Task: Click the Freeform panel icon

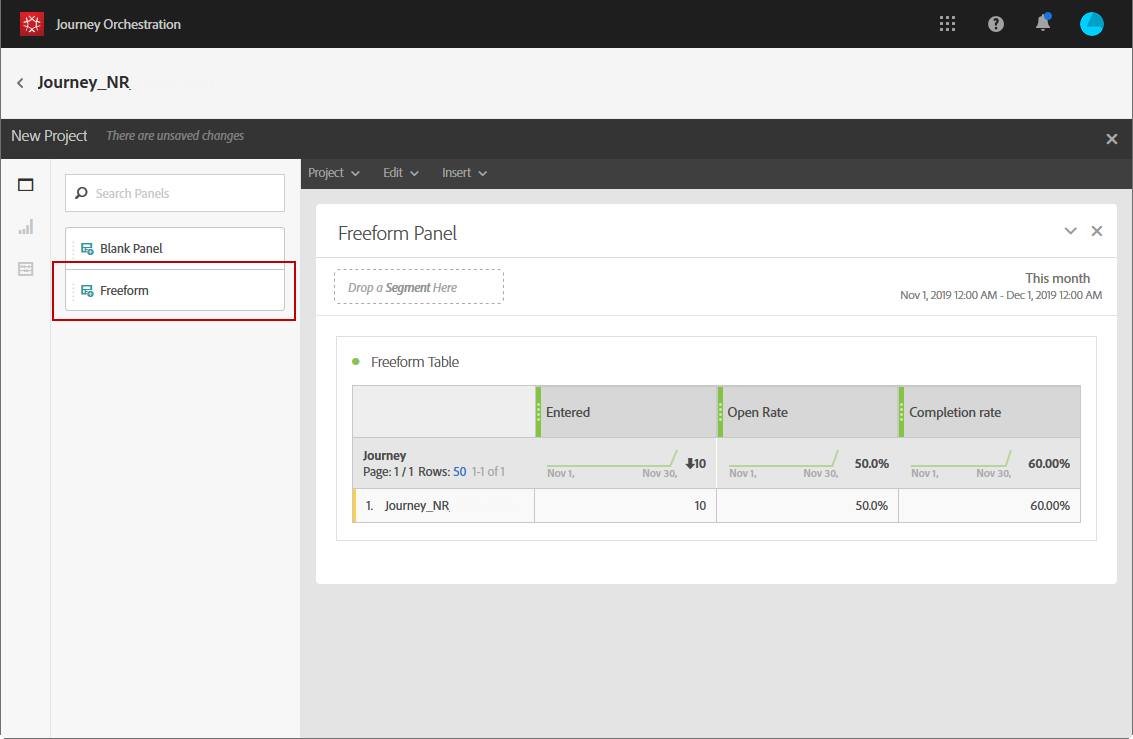Action: coord(87,290)
